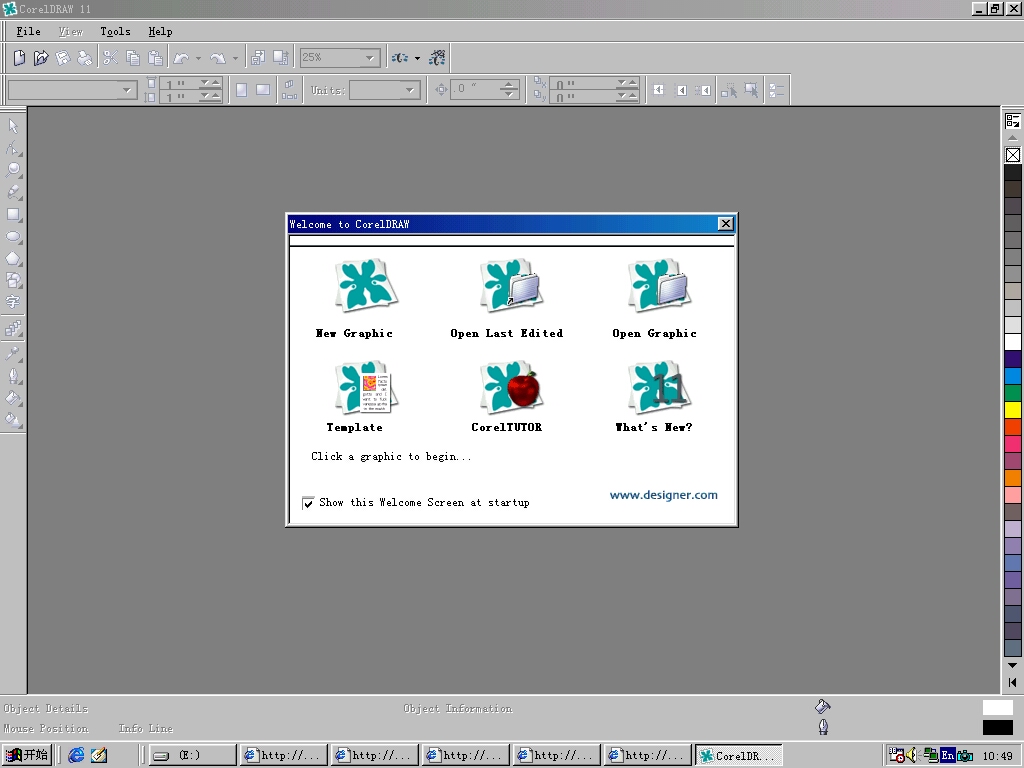Click the Start button on taskbar

click(x=27, y=755)
